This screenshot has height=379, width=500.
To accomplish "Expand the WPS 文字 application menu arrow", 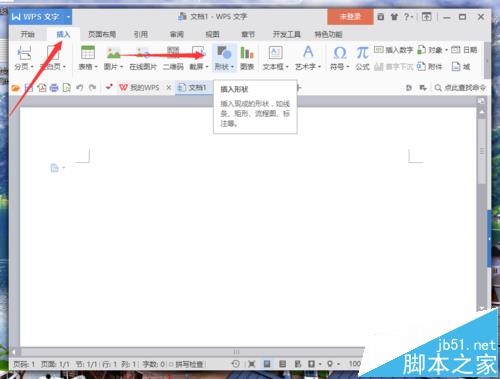I will coord(68,17).
